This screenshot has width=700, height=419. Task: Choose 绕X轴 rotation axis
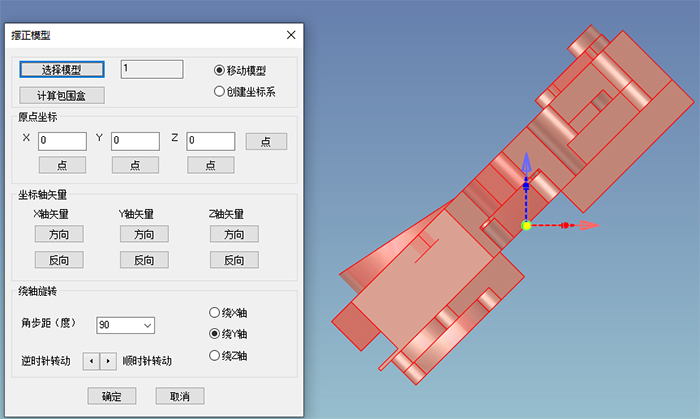214,312
